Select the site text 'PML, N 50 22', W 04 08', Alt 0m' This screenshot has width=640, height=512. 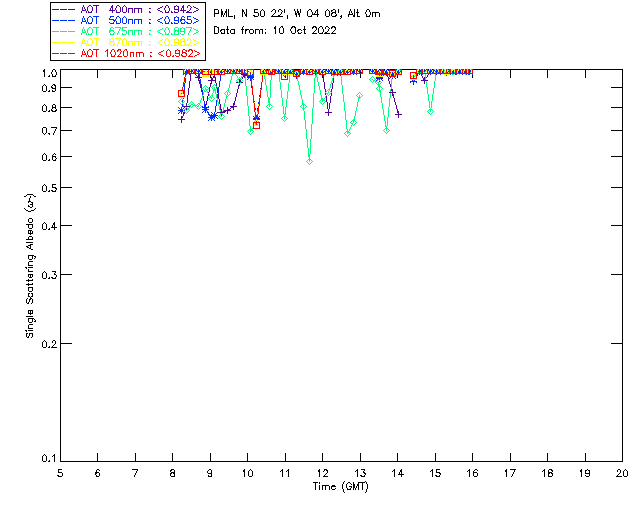[297, 14]
